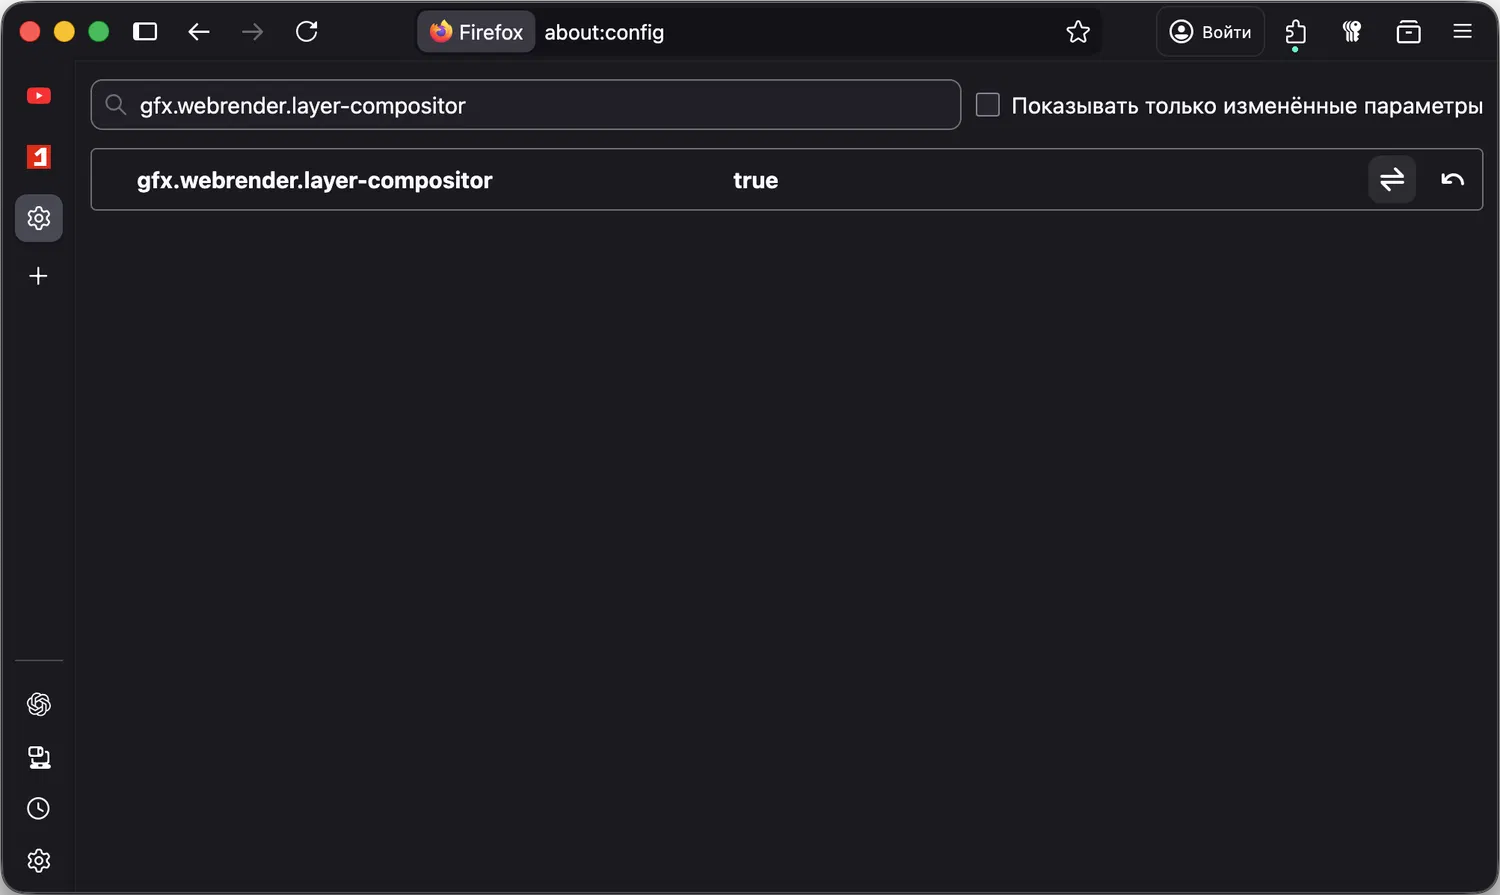Screen dimensions: 1500x895
Task: Show synced tabs from other devices
Action: (x=39, y=757)
